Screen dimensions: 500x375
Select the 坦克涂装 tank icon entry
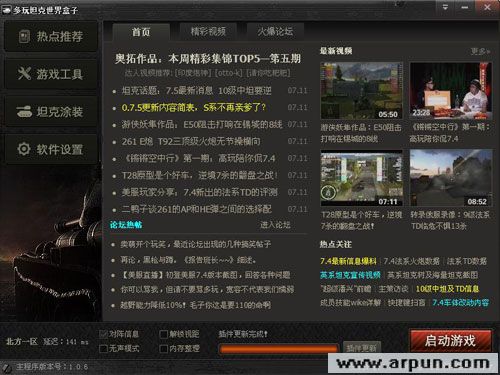pos(51,112)
